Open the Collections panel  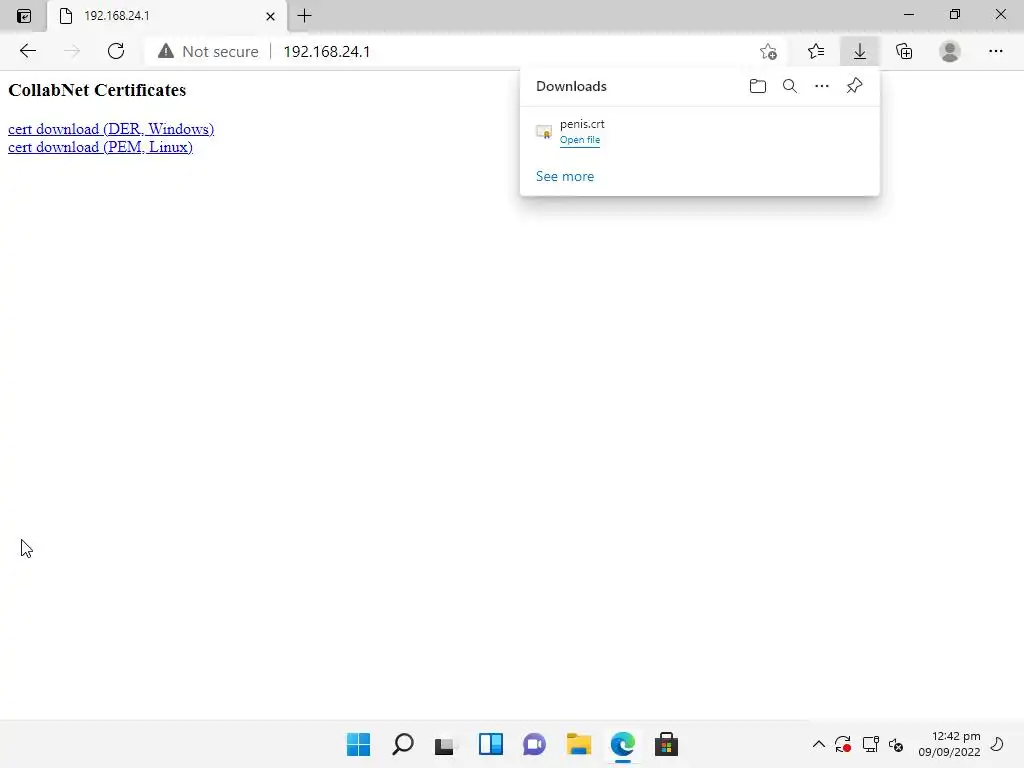click(904, 51)
